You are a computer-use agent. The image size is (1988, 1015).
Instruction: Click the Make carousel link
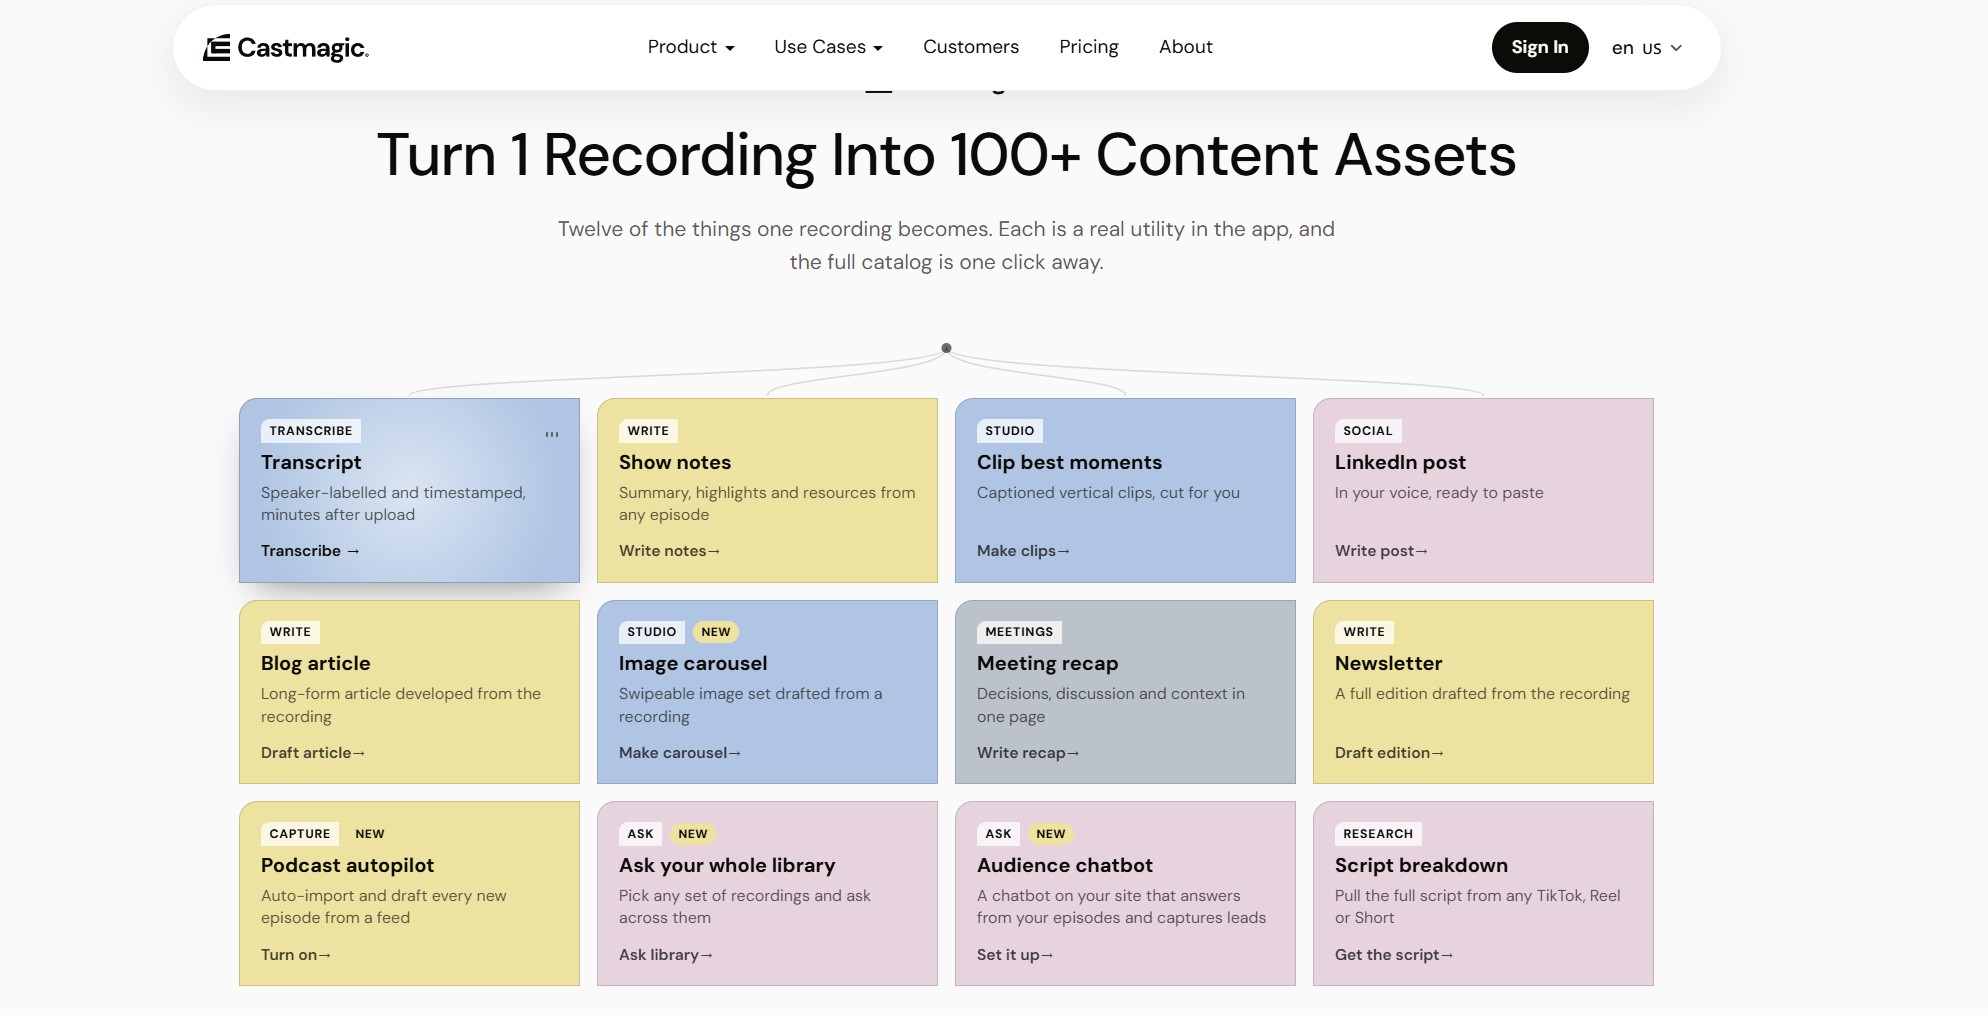tap(680, 753)
